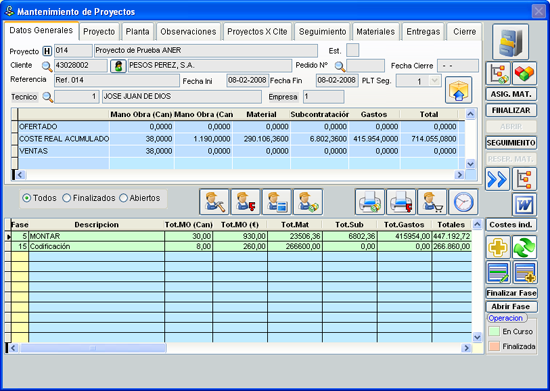Screen dimensions: 550x391
Task: Click the H button next to Proyecto
Action: tap(47, 51)
